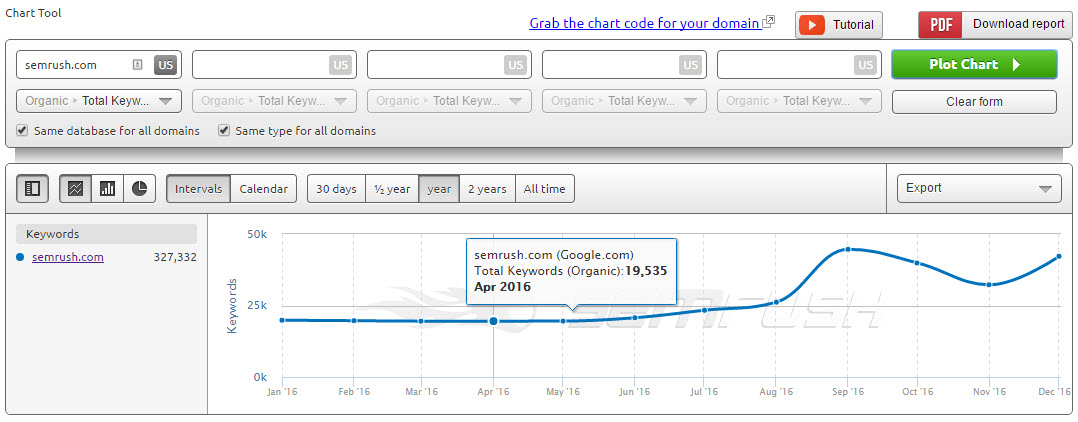
Task: Open the semrush.com link in legend
Action: pyautogui.click(x=68, y=257)
